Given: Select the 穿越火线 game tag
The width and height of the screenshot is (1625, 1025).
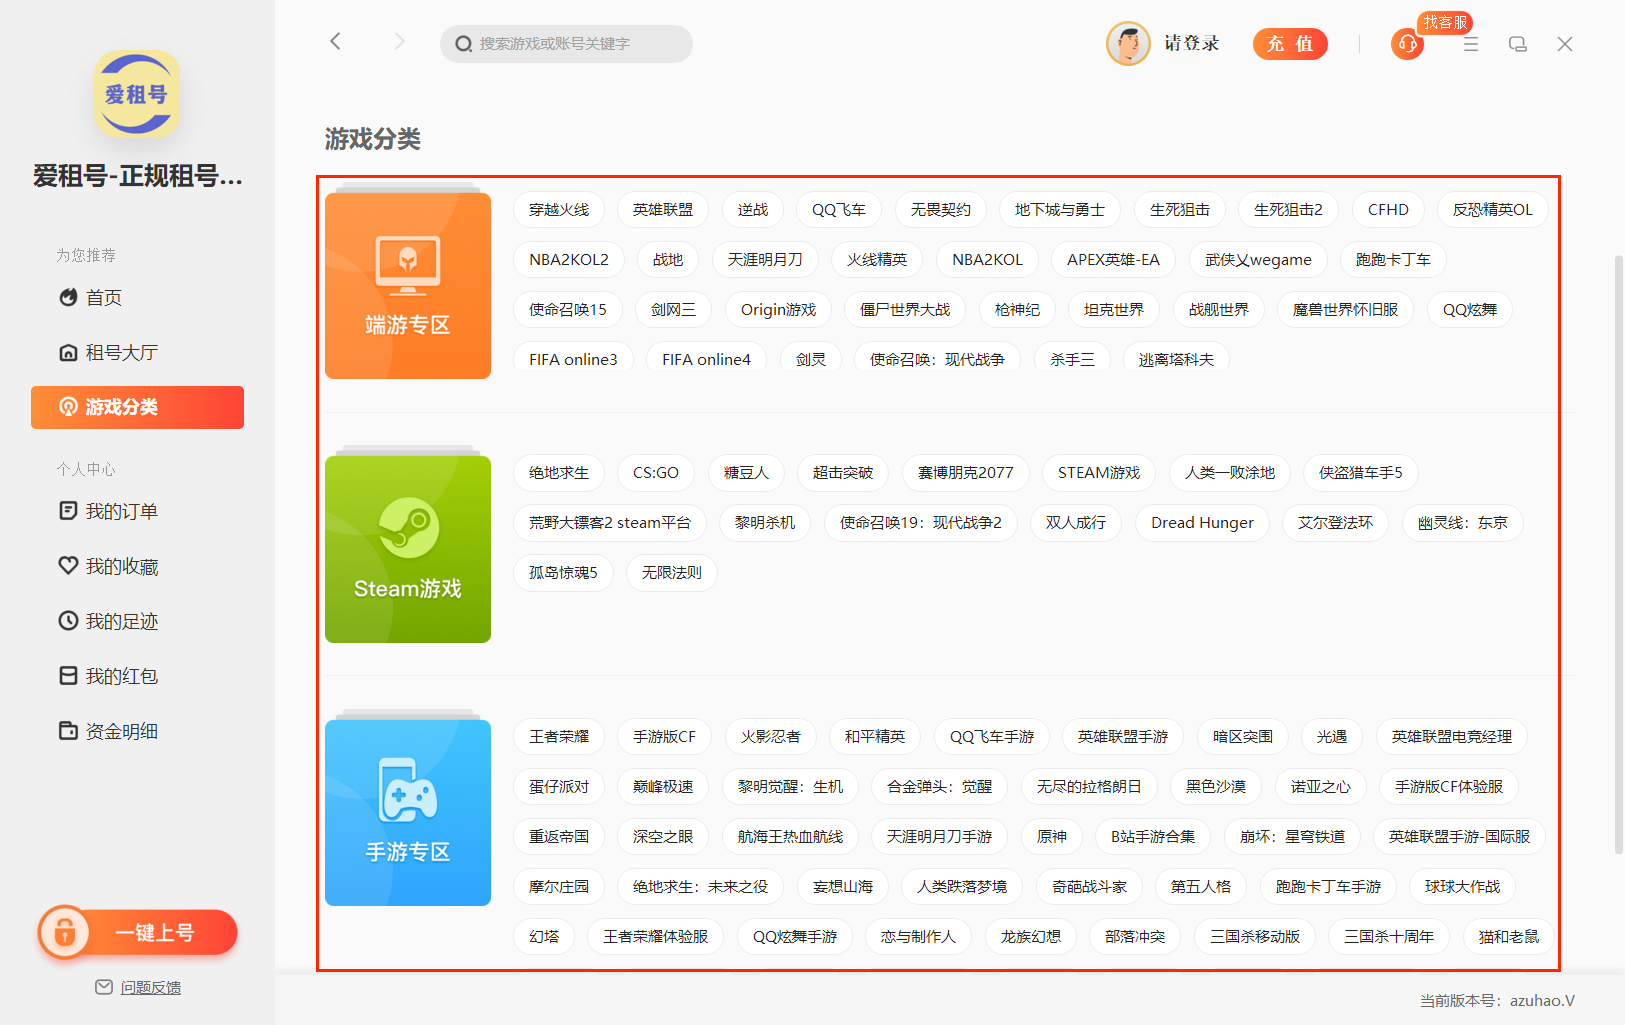Looking at the screenshot, I should 559,210.
